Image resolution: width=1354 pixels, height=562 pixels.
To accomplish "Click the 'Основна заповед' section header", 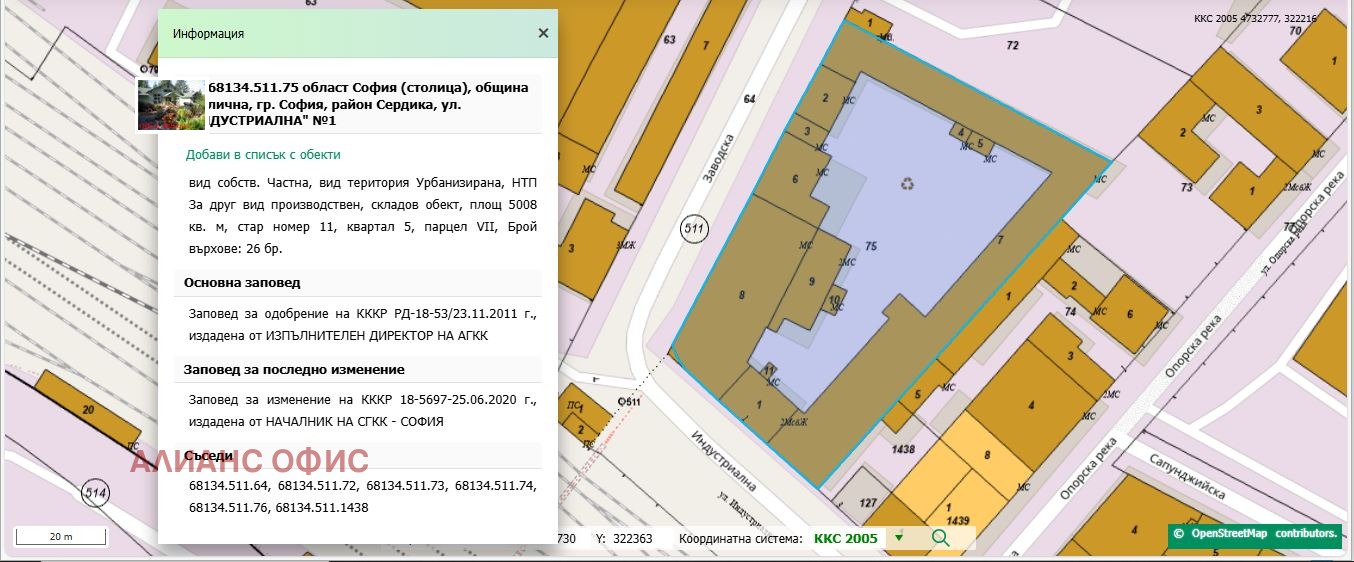I will 242,283.
